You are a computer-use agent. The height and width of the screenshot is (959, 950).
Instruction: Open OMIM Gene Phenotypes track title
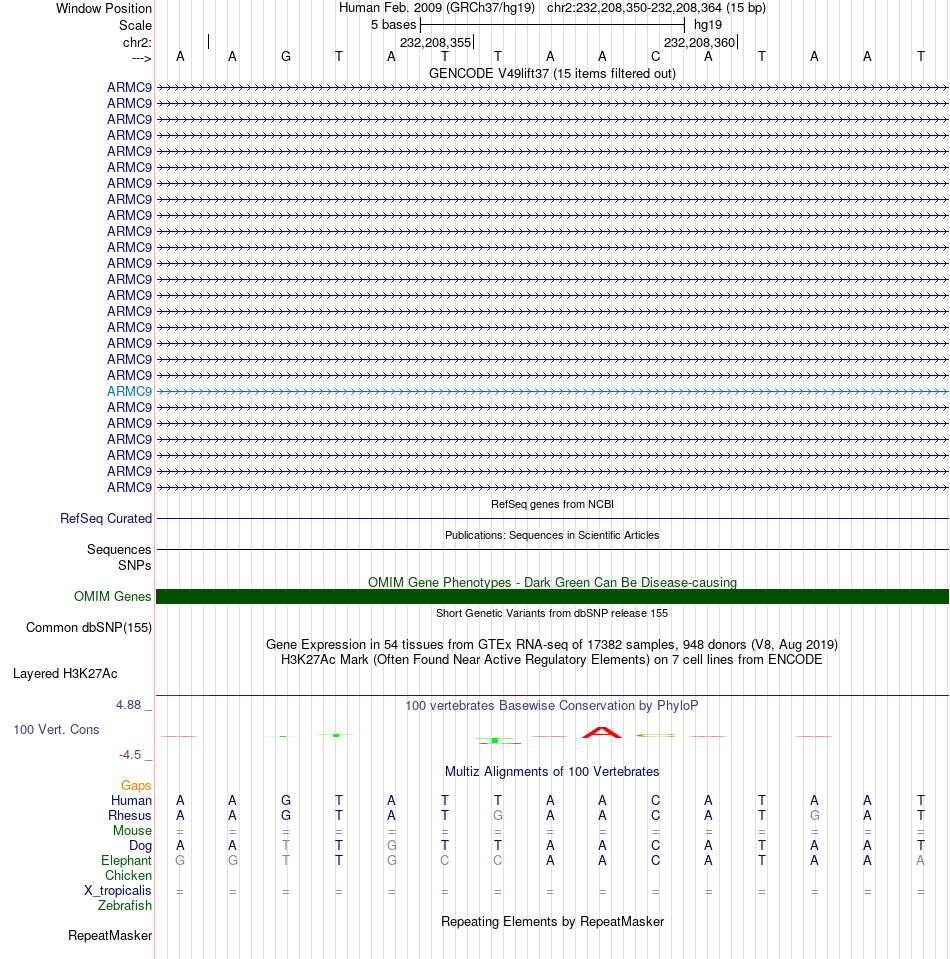point(552,582)
